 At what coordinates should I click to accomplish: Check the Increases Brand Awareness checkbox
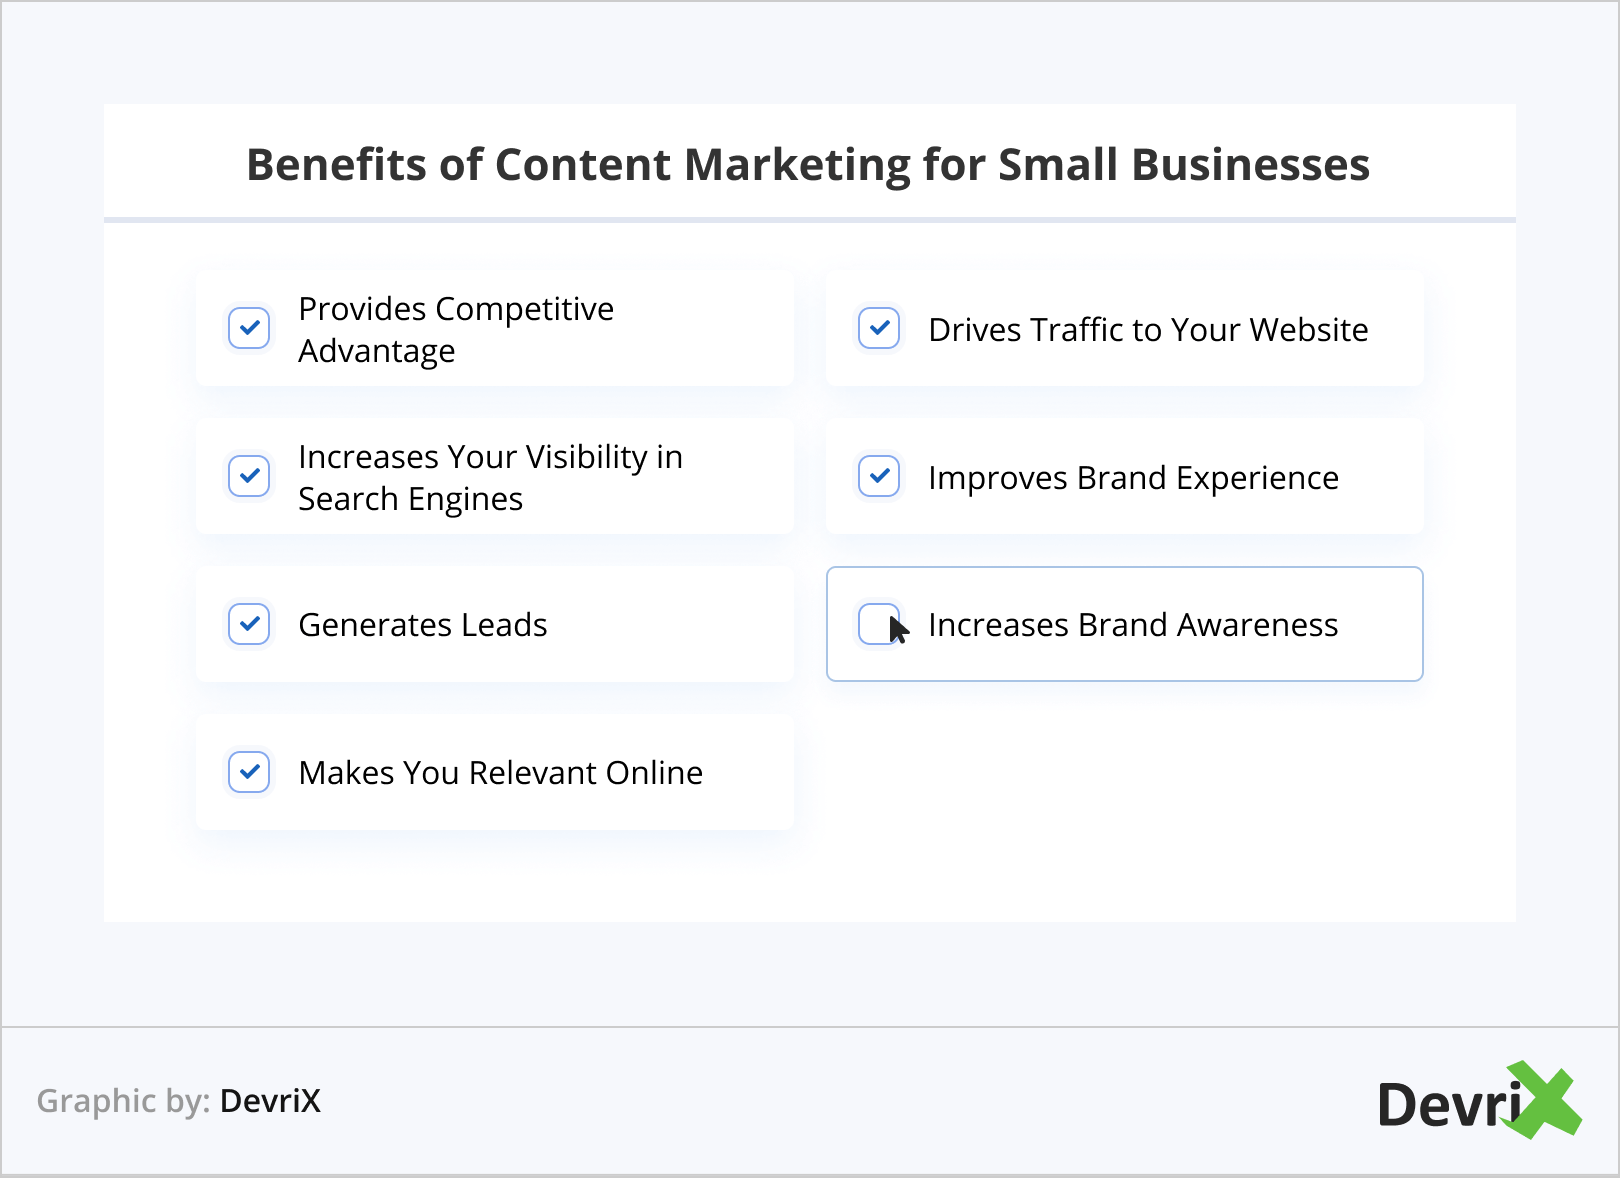click(x=879, y=624)
